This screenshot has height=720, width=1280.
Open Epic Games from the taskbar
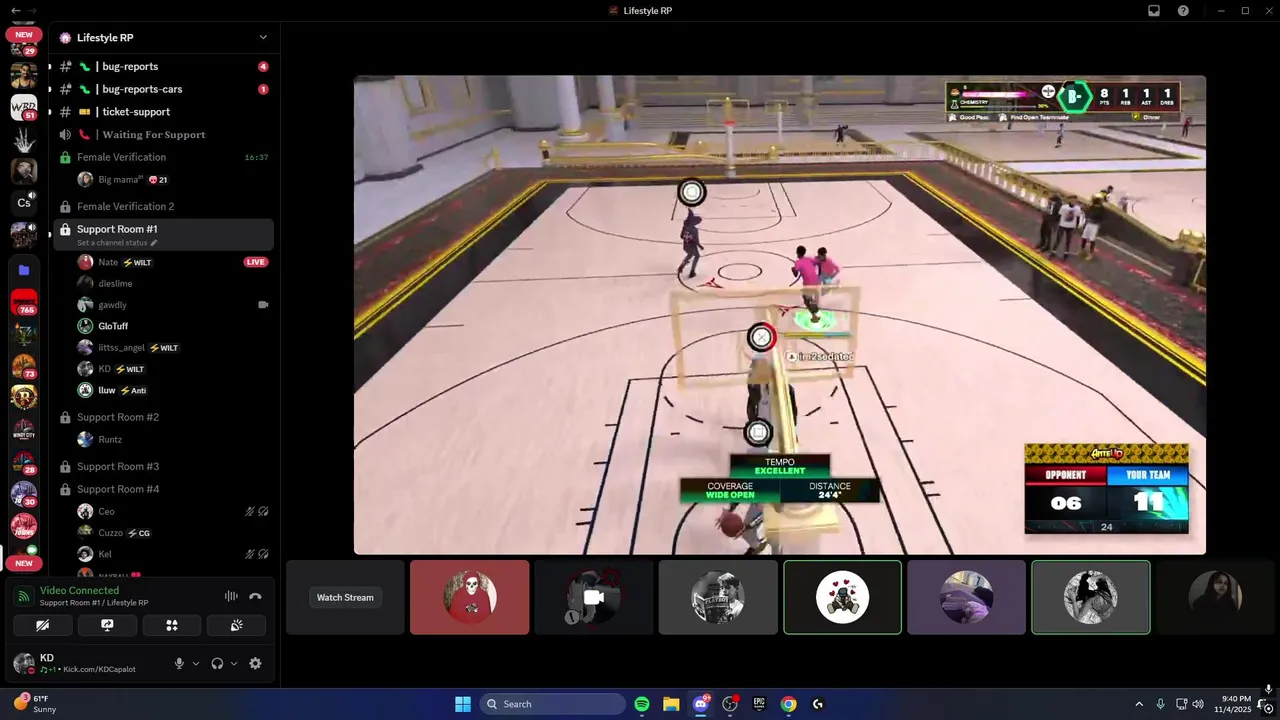pos(759,704)
